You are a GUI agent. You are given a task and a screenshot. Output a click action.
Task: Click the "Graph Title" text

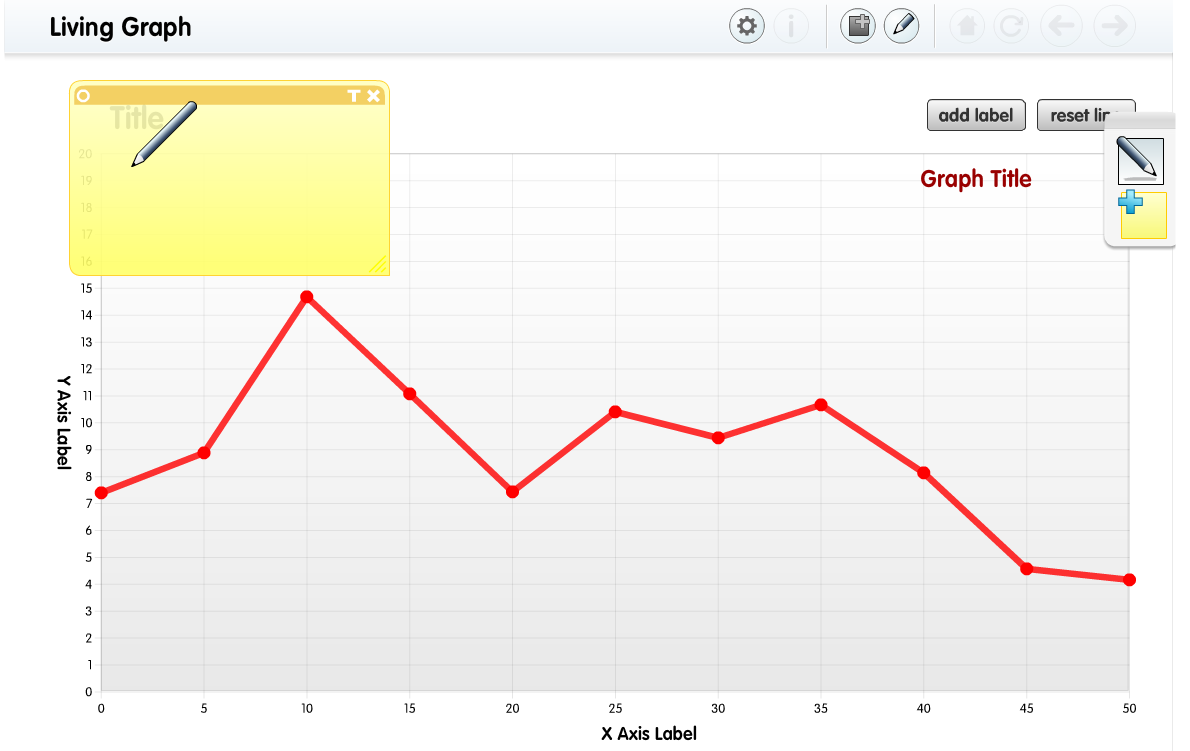tap(975, 179)
